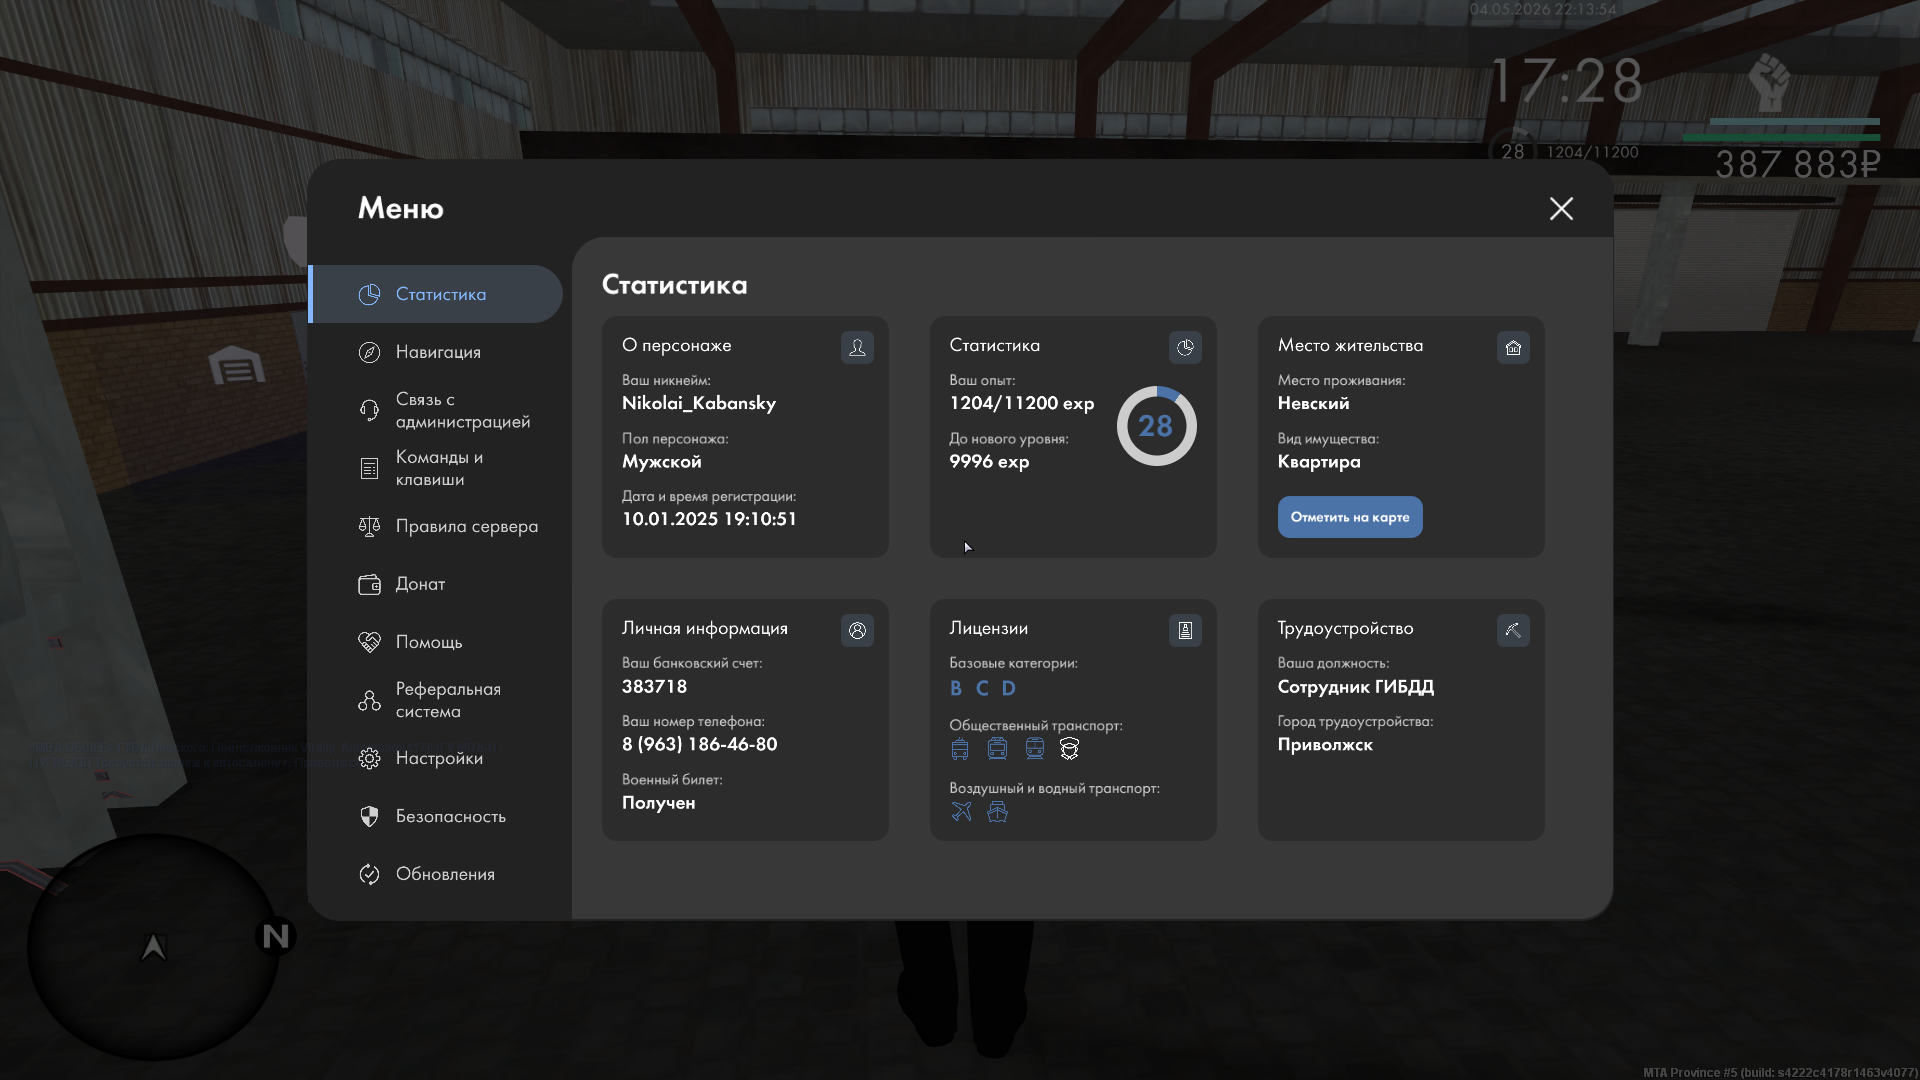Click the airplane license icon
This screenshot has width=1920, height=1080.
point(961,811)
